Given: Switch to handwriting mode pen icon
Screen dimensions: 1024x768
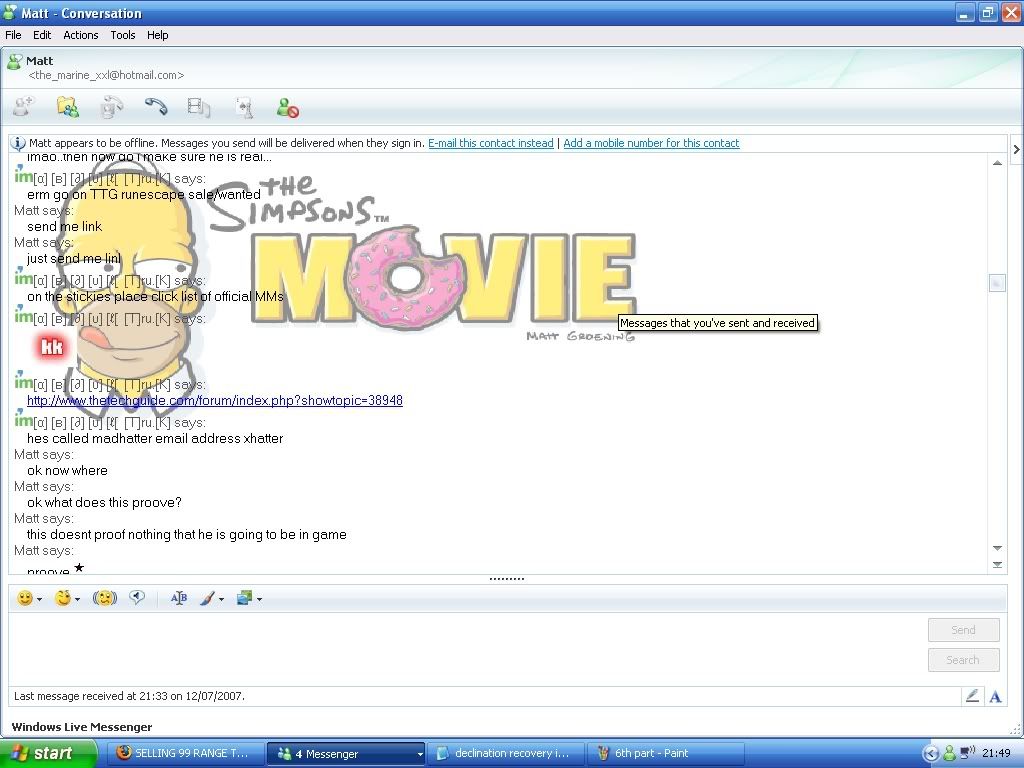Looking at the screenshot, I should (971, 696).
